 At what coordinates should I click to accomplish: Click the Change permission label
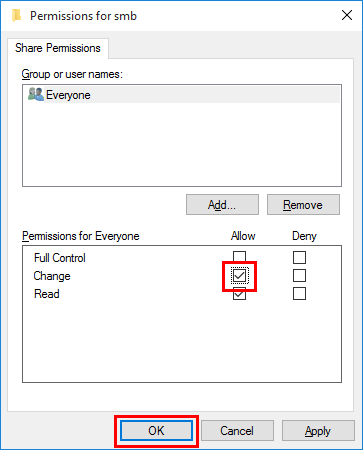52,276
